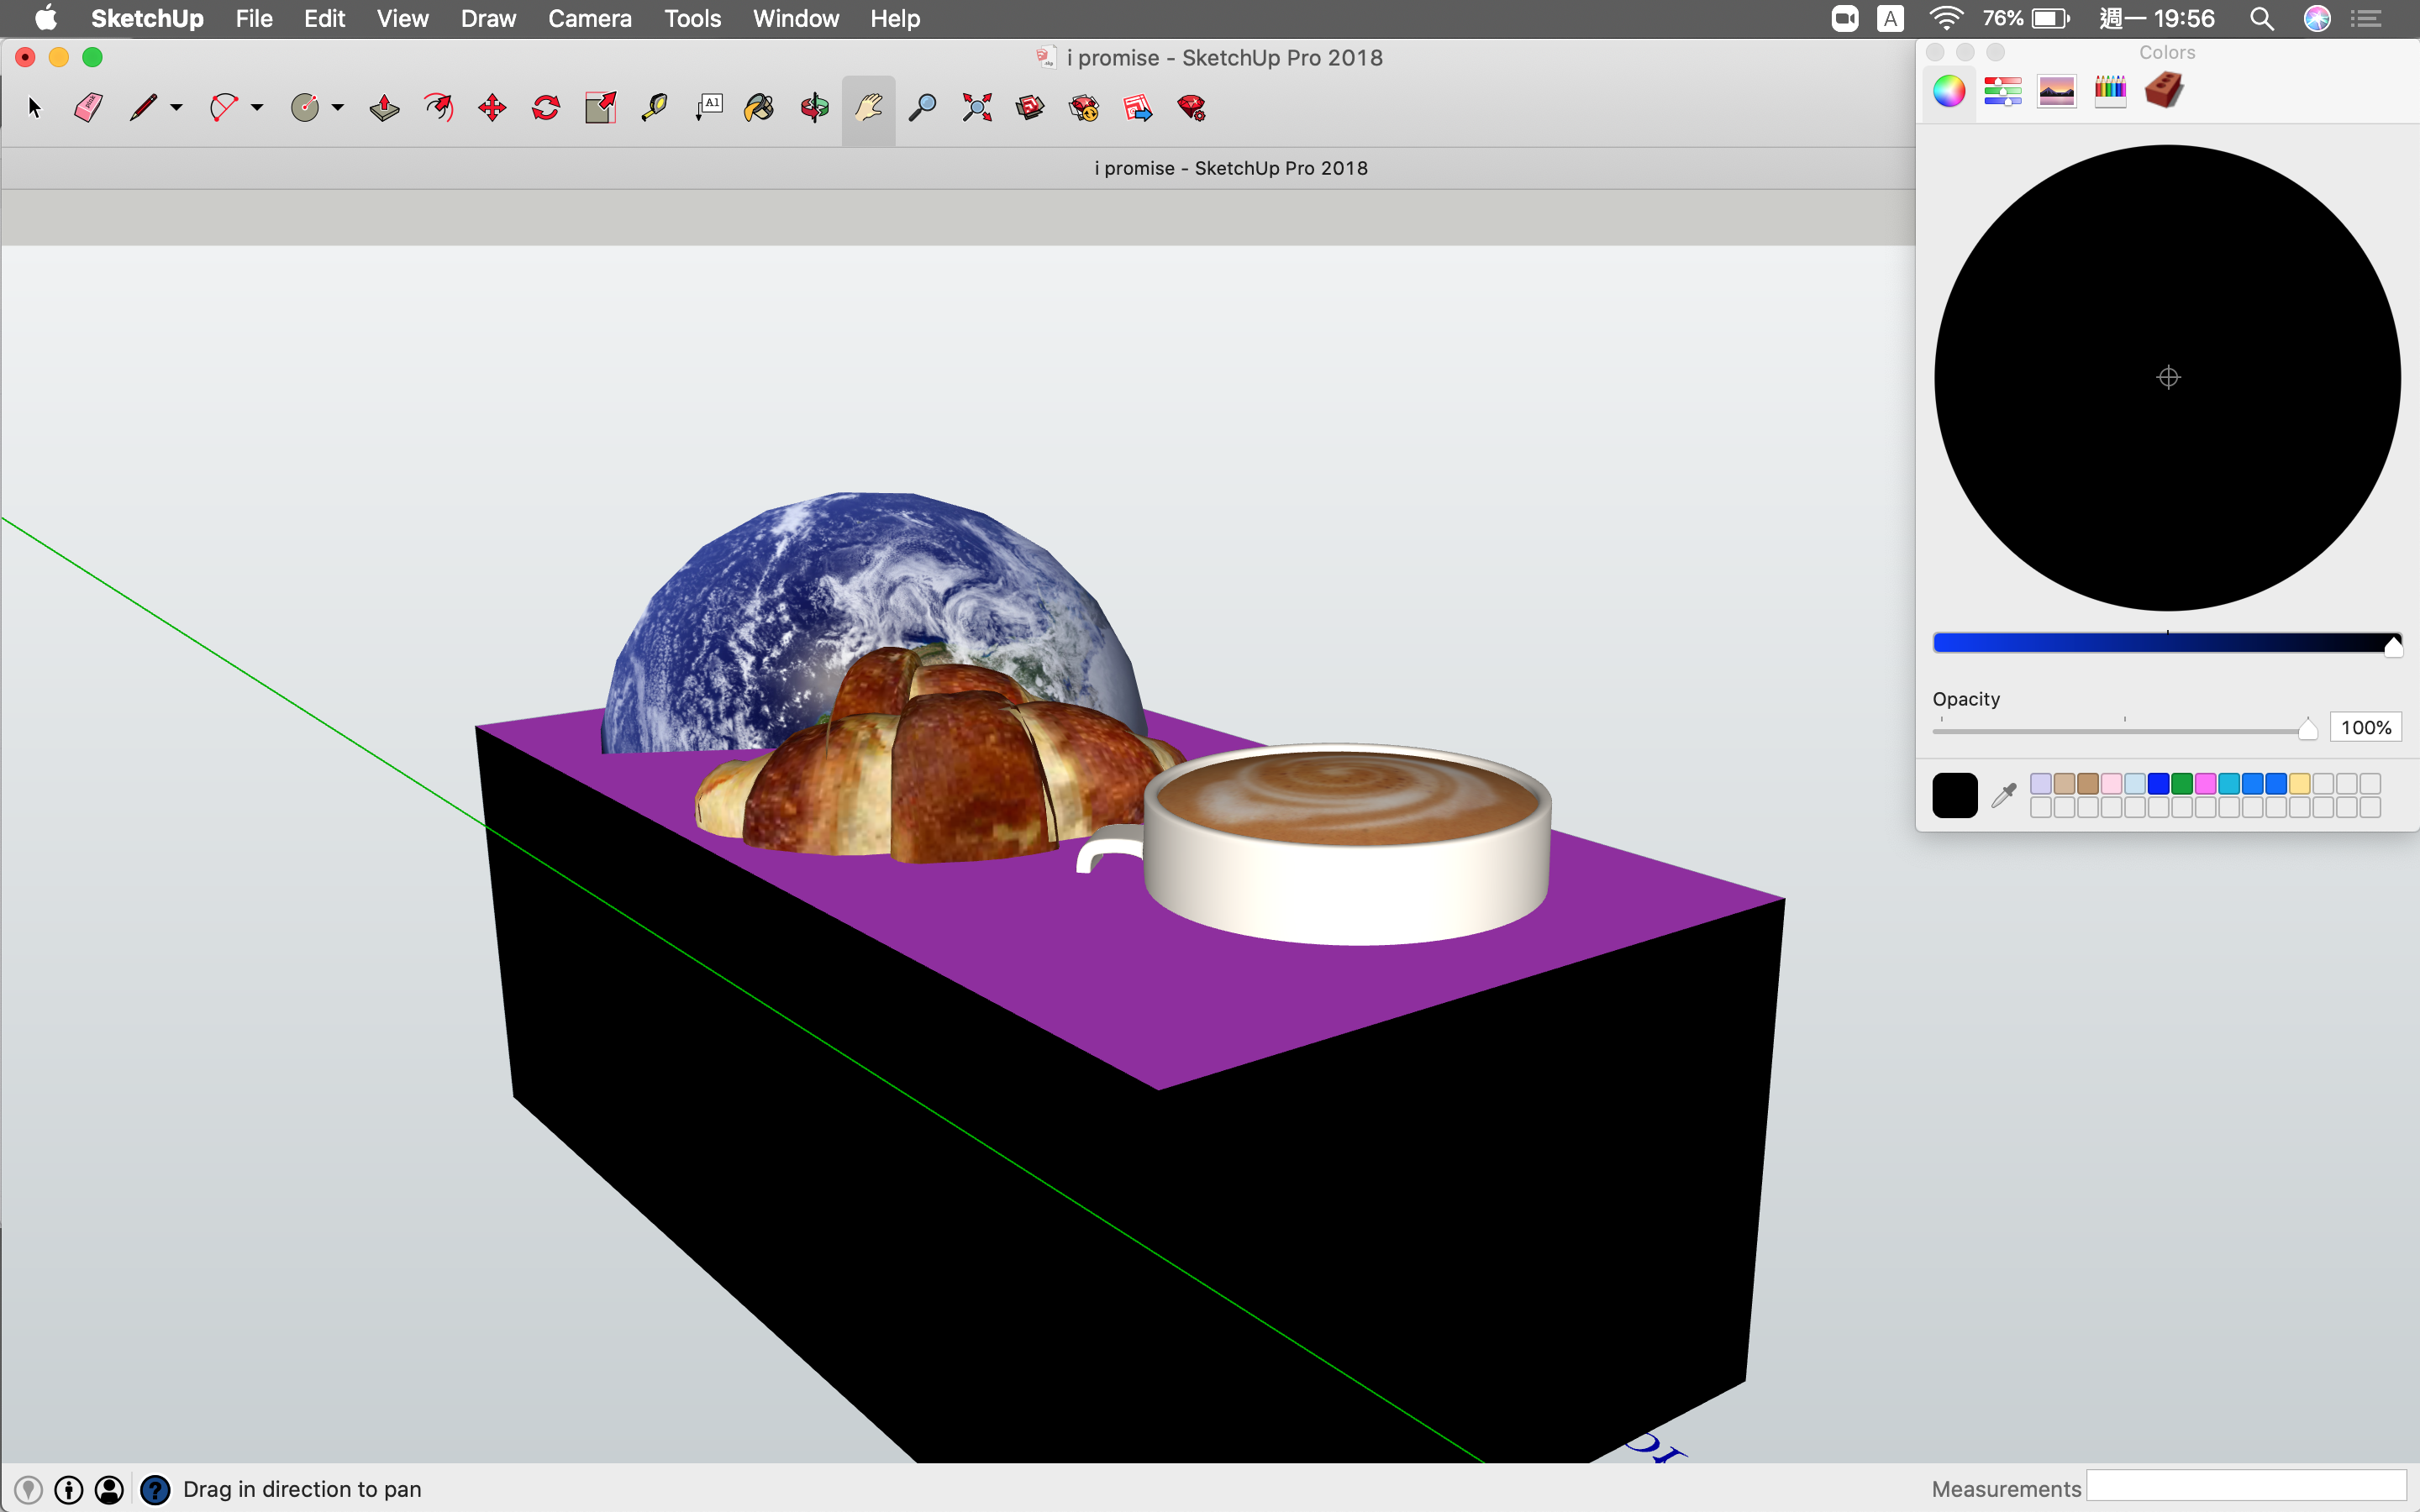This screenshot has height=1512, width=2420.
Task: Expand the Line tool dropdown arrow
Action: 177,107
